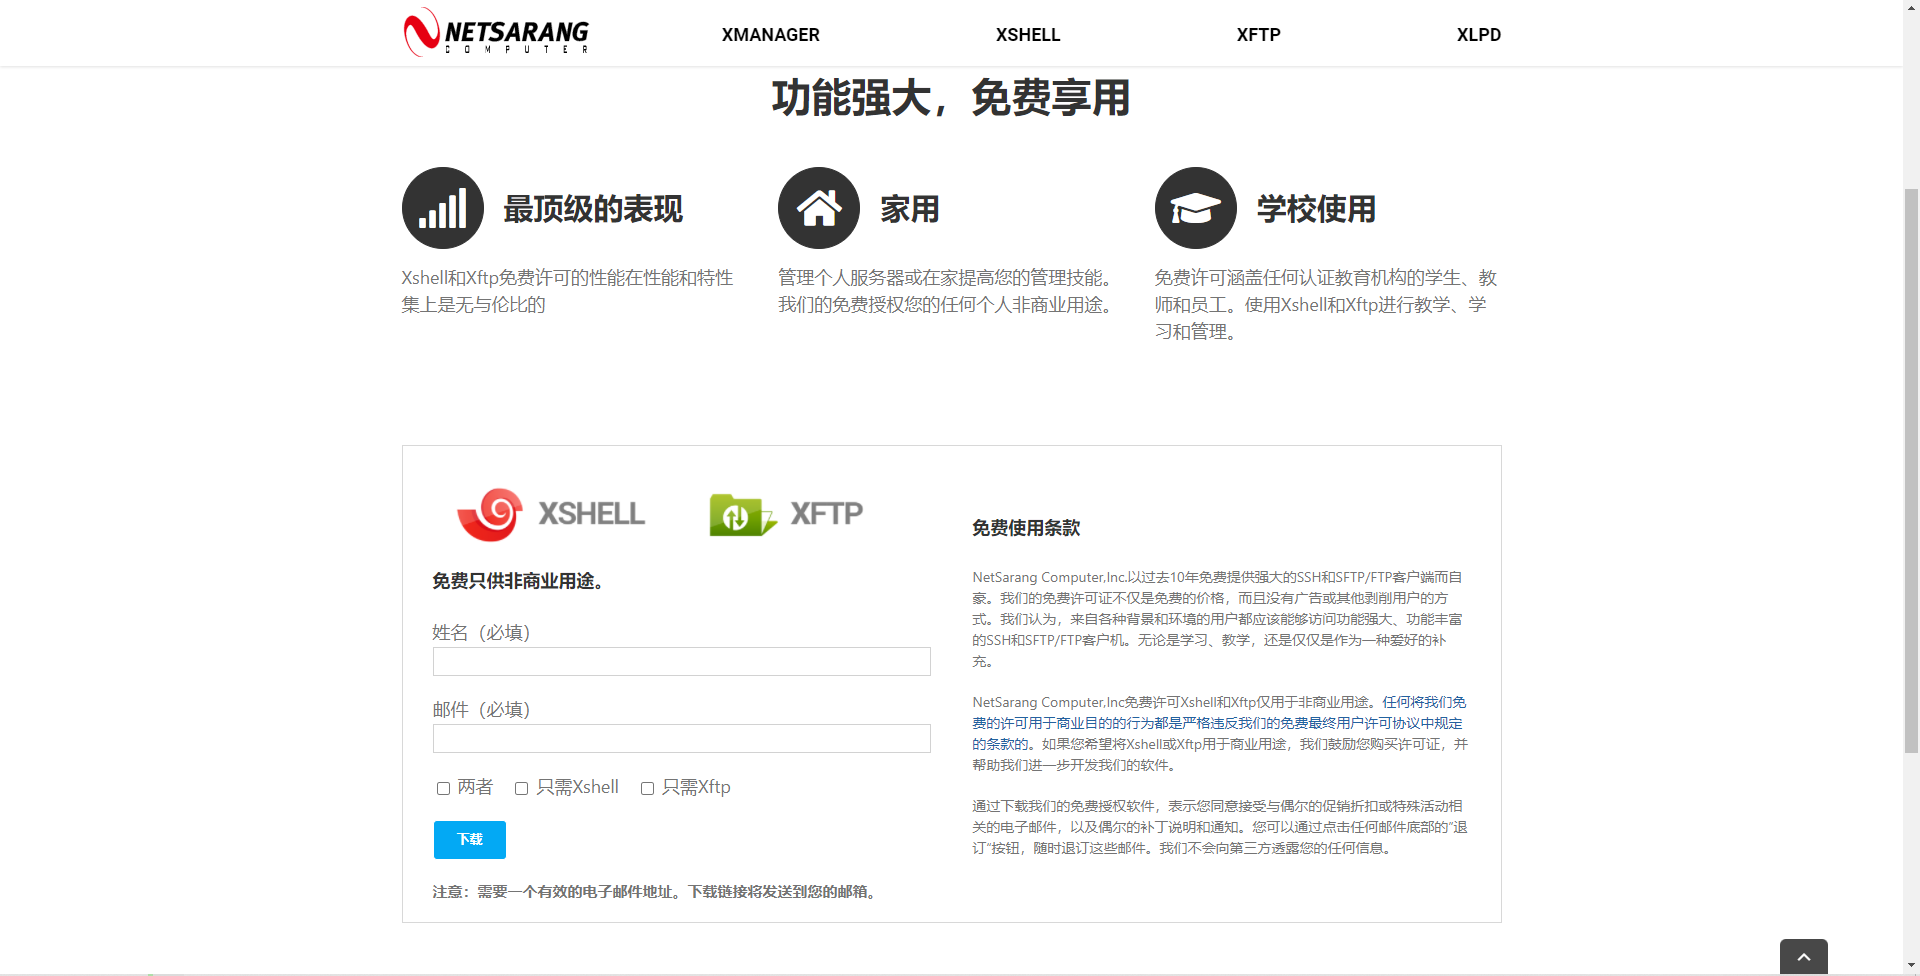Click the house icon for home use
Screen dimensions: 1920x976
[818, 208]
